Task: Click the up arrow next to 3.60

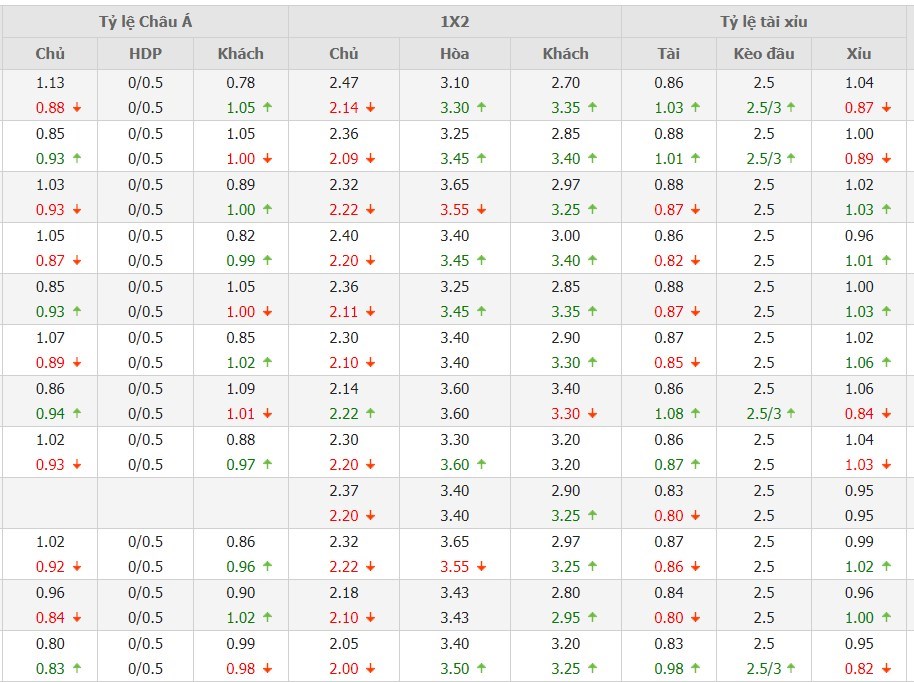Action: [481, 464]
